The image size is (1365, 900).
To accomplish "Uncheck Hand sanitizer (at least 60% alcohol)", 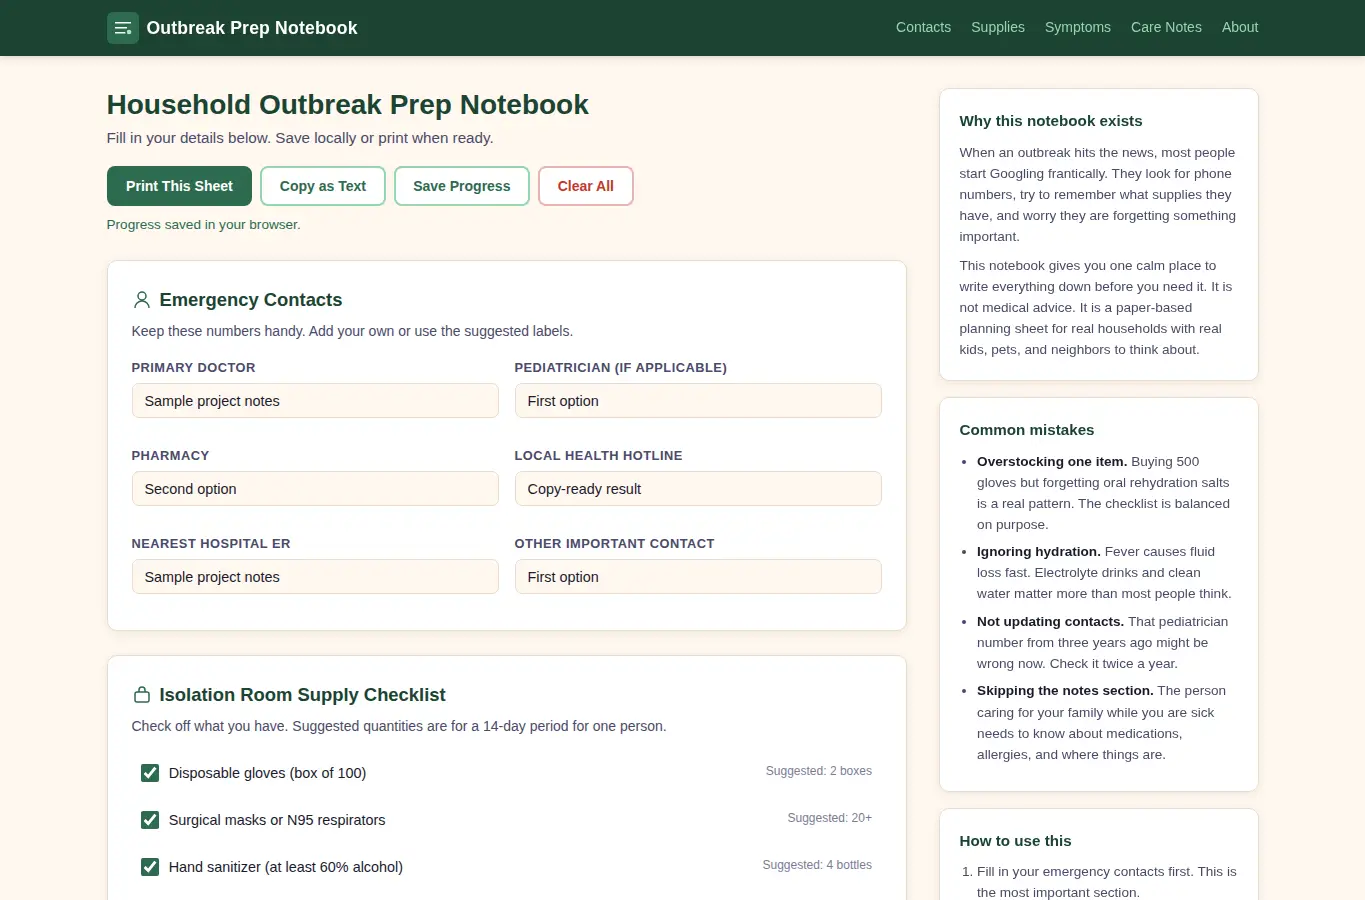I will (x=150, y=867).
